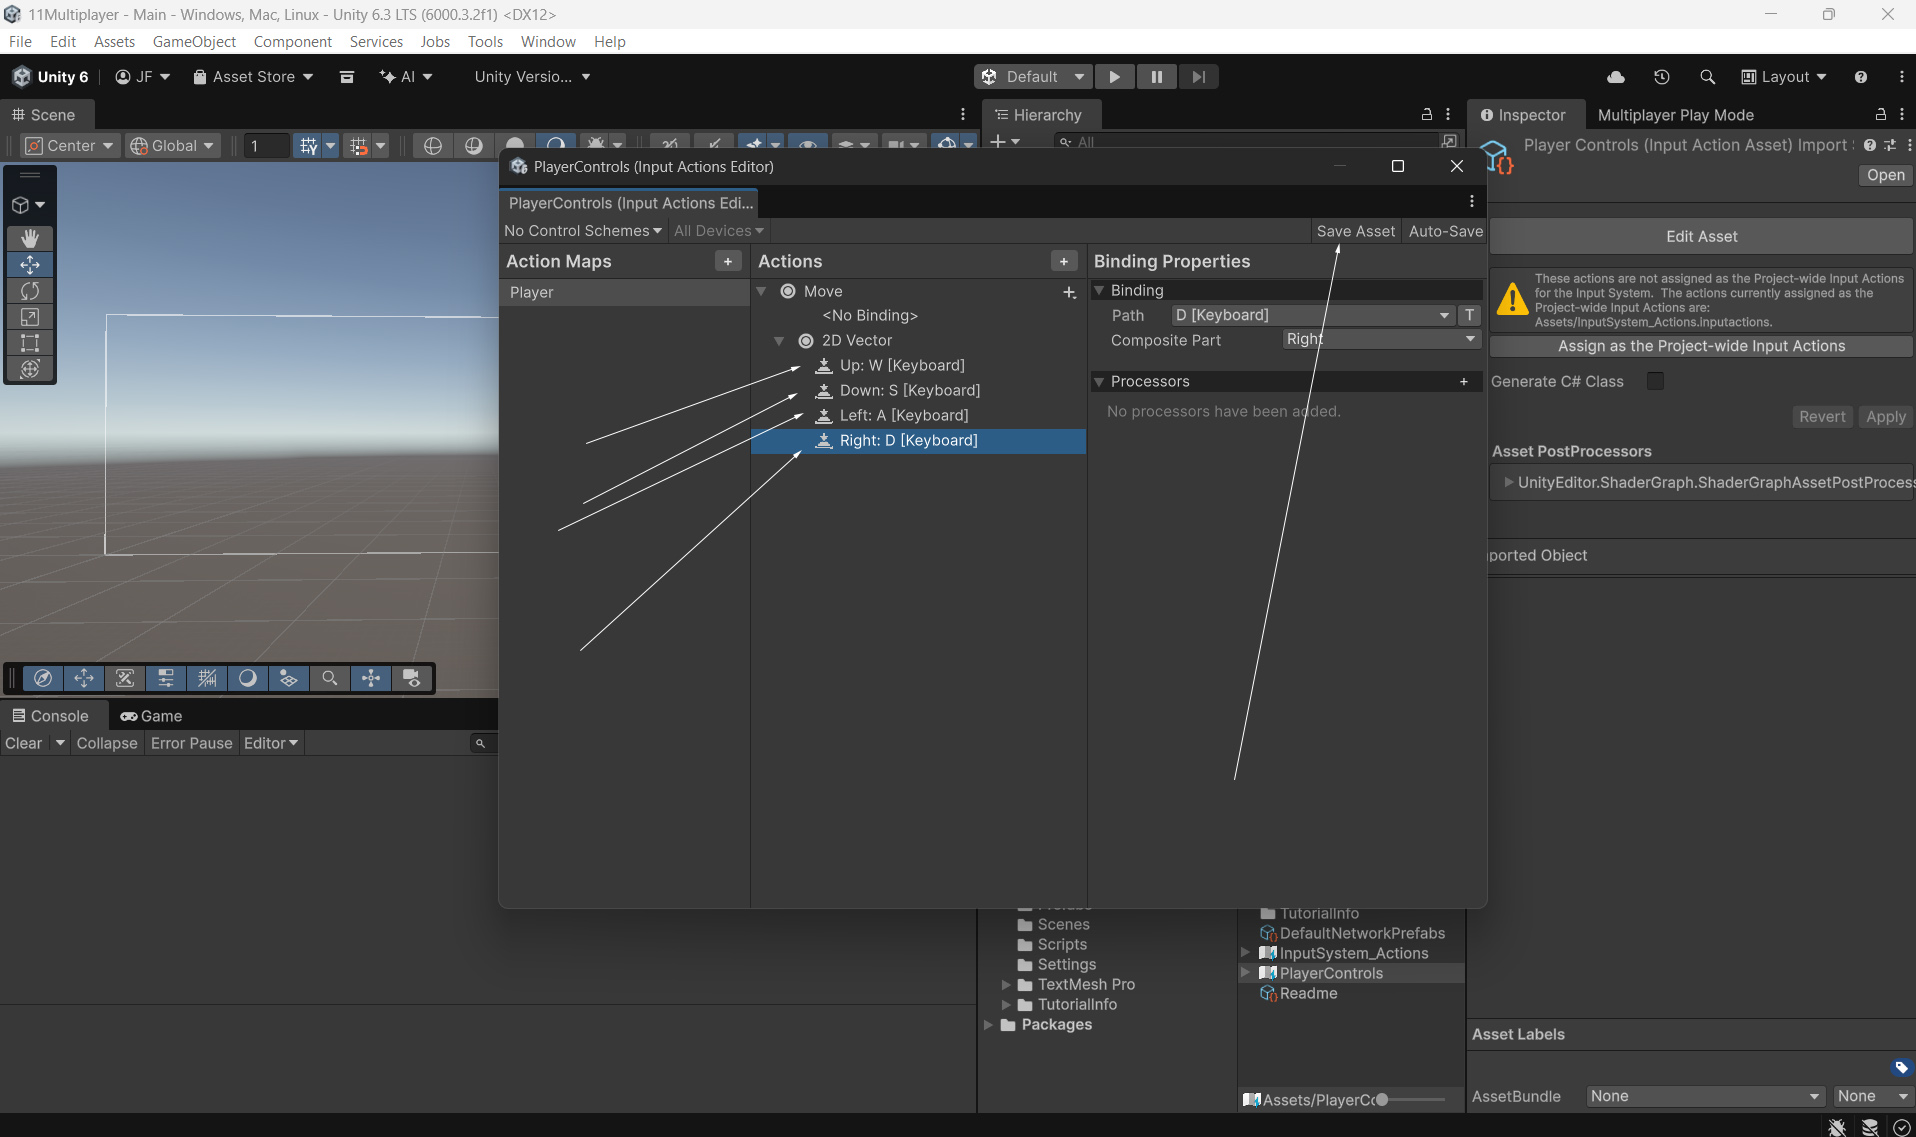This screenshot has width=1916, height=1137.
Task: Enable the Generate C# Class checkbox
Action: (1655, 381)
